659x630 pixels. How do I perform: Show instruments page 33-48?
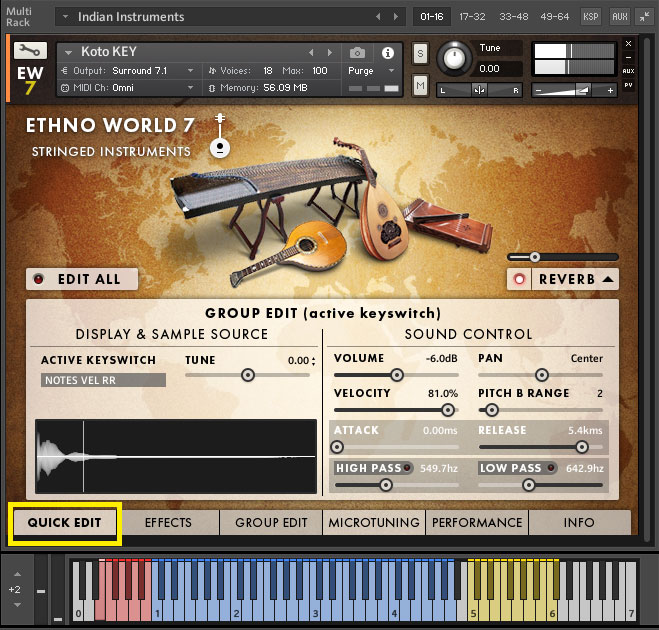click(x=513, y=17)
